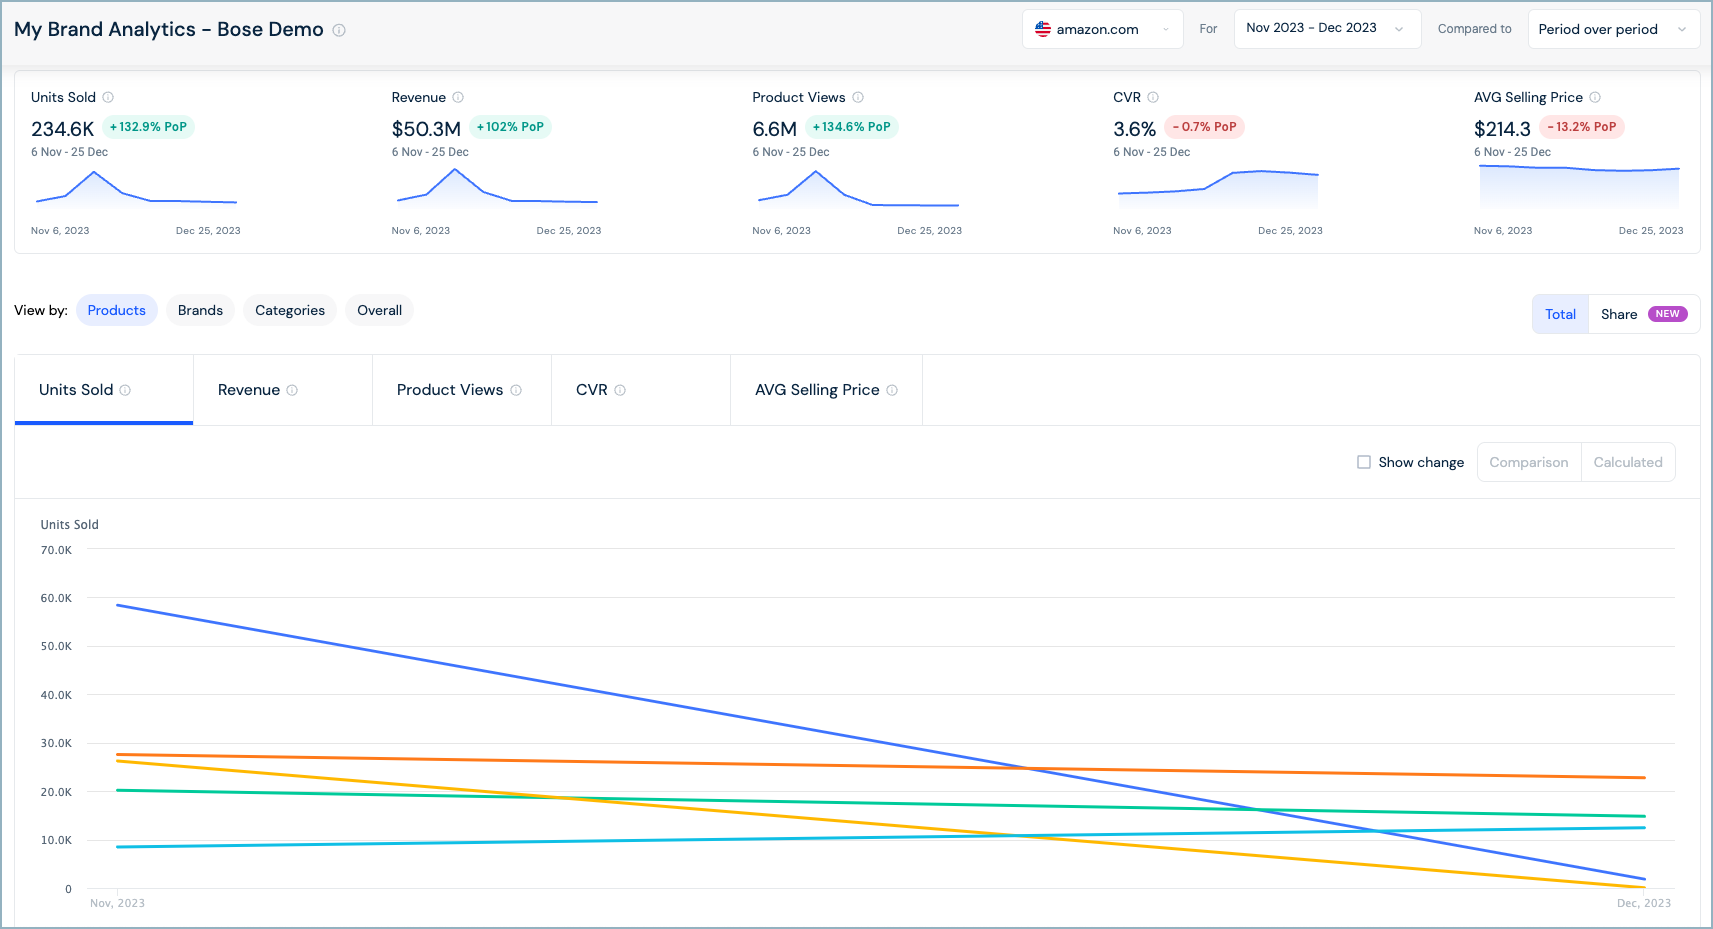
Task: Click the -13.2% PoP badge
Action: pos(1582,127)
